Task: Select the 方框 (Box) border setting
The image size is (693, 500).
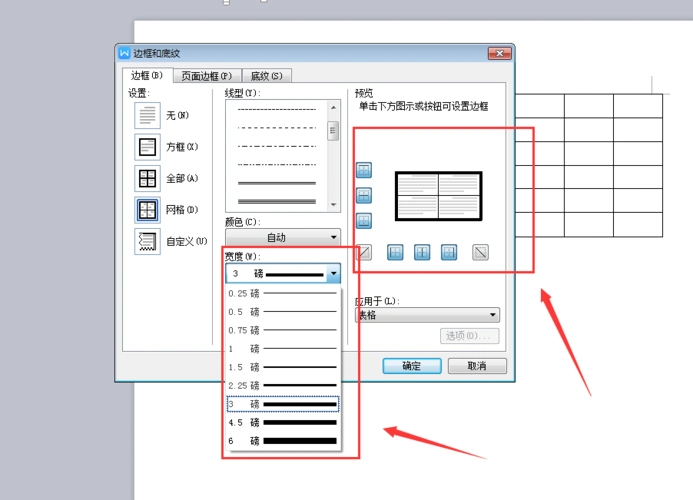Action: pos(147,147)
